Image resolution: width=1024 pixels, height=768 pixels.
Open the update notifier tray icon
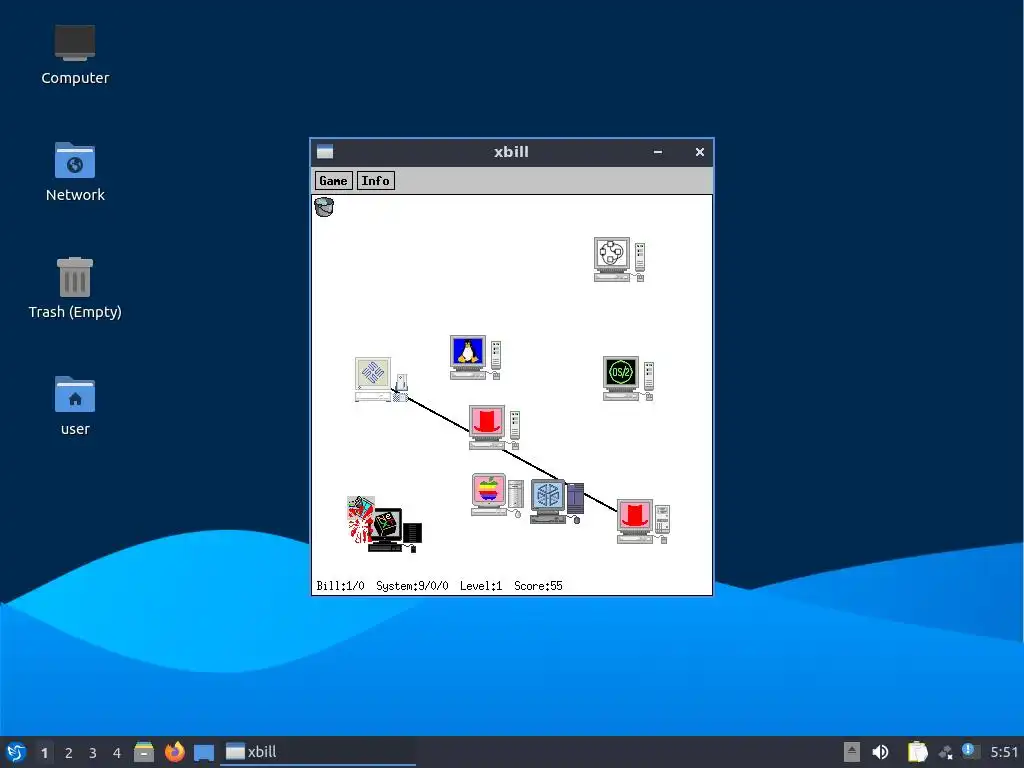(970, 752)
